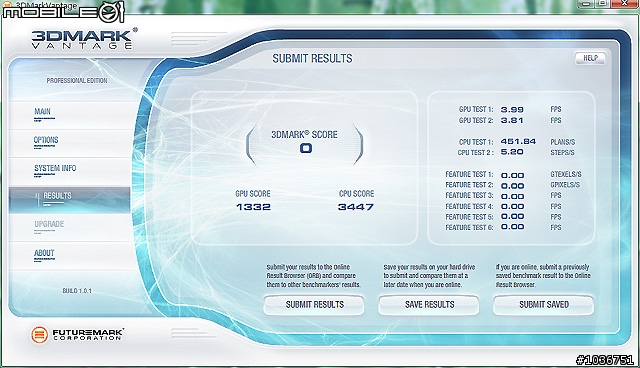Click the GPU score value 1332

(x=253, y=207)
